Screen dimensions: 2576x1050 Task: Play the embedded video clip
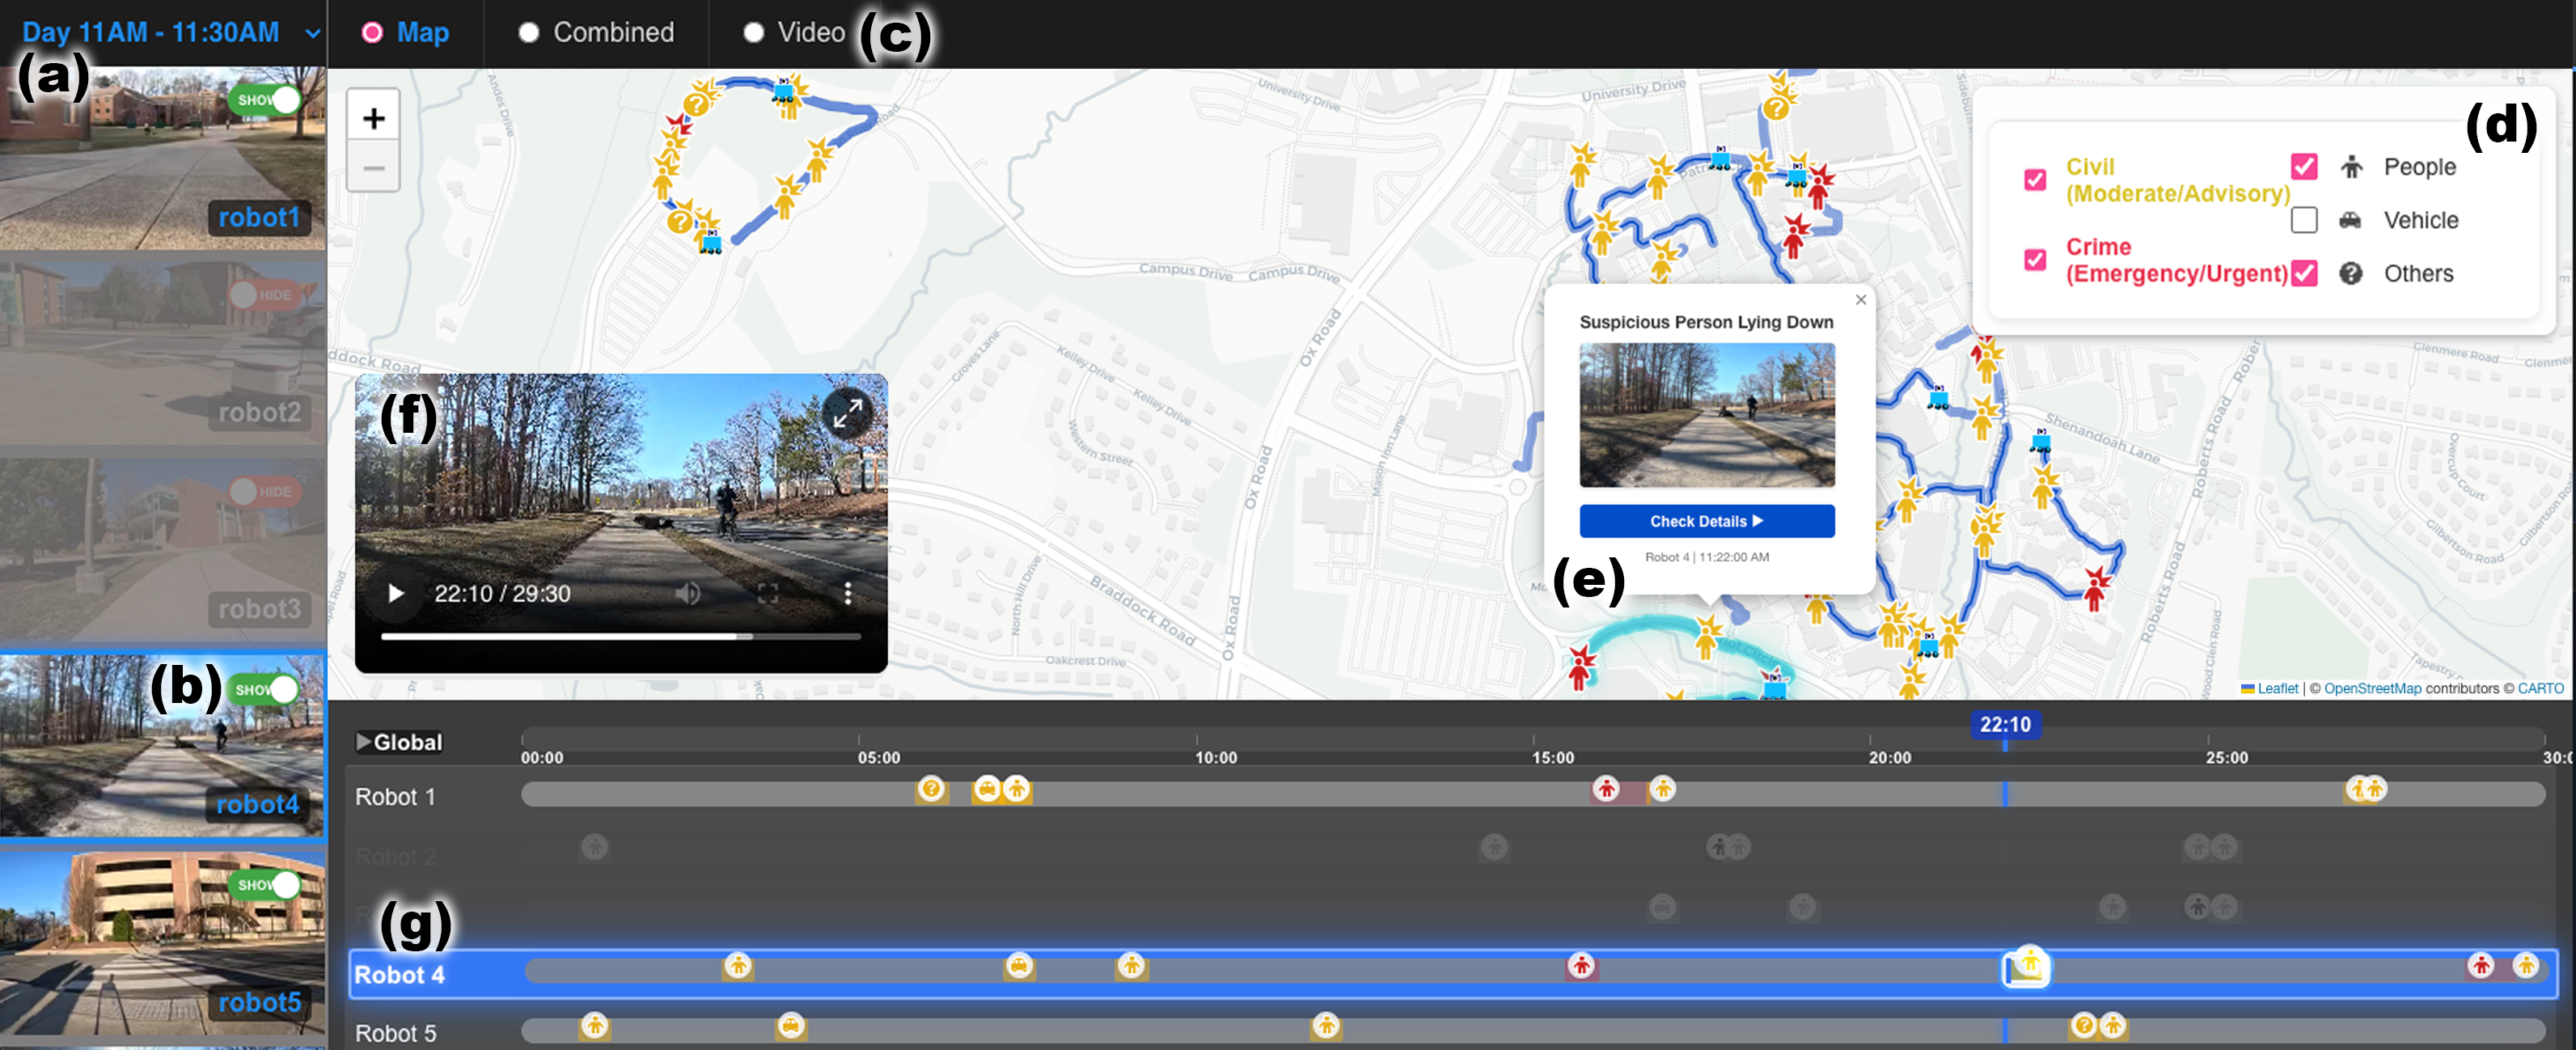tap(396, 594)
